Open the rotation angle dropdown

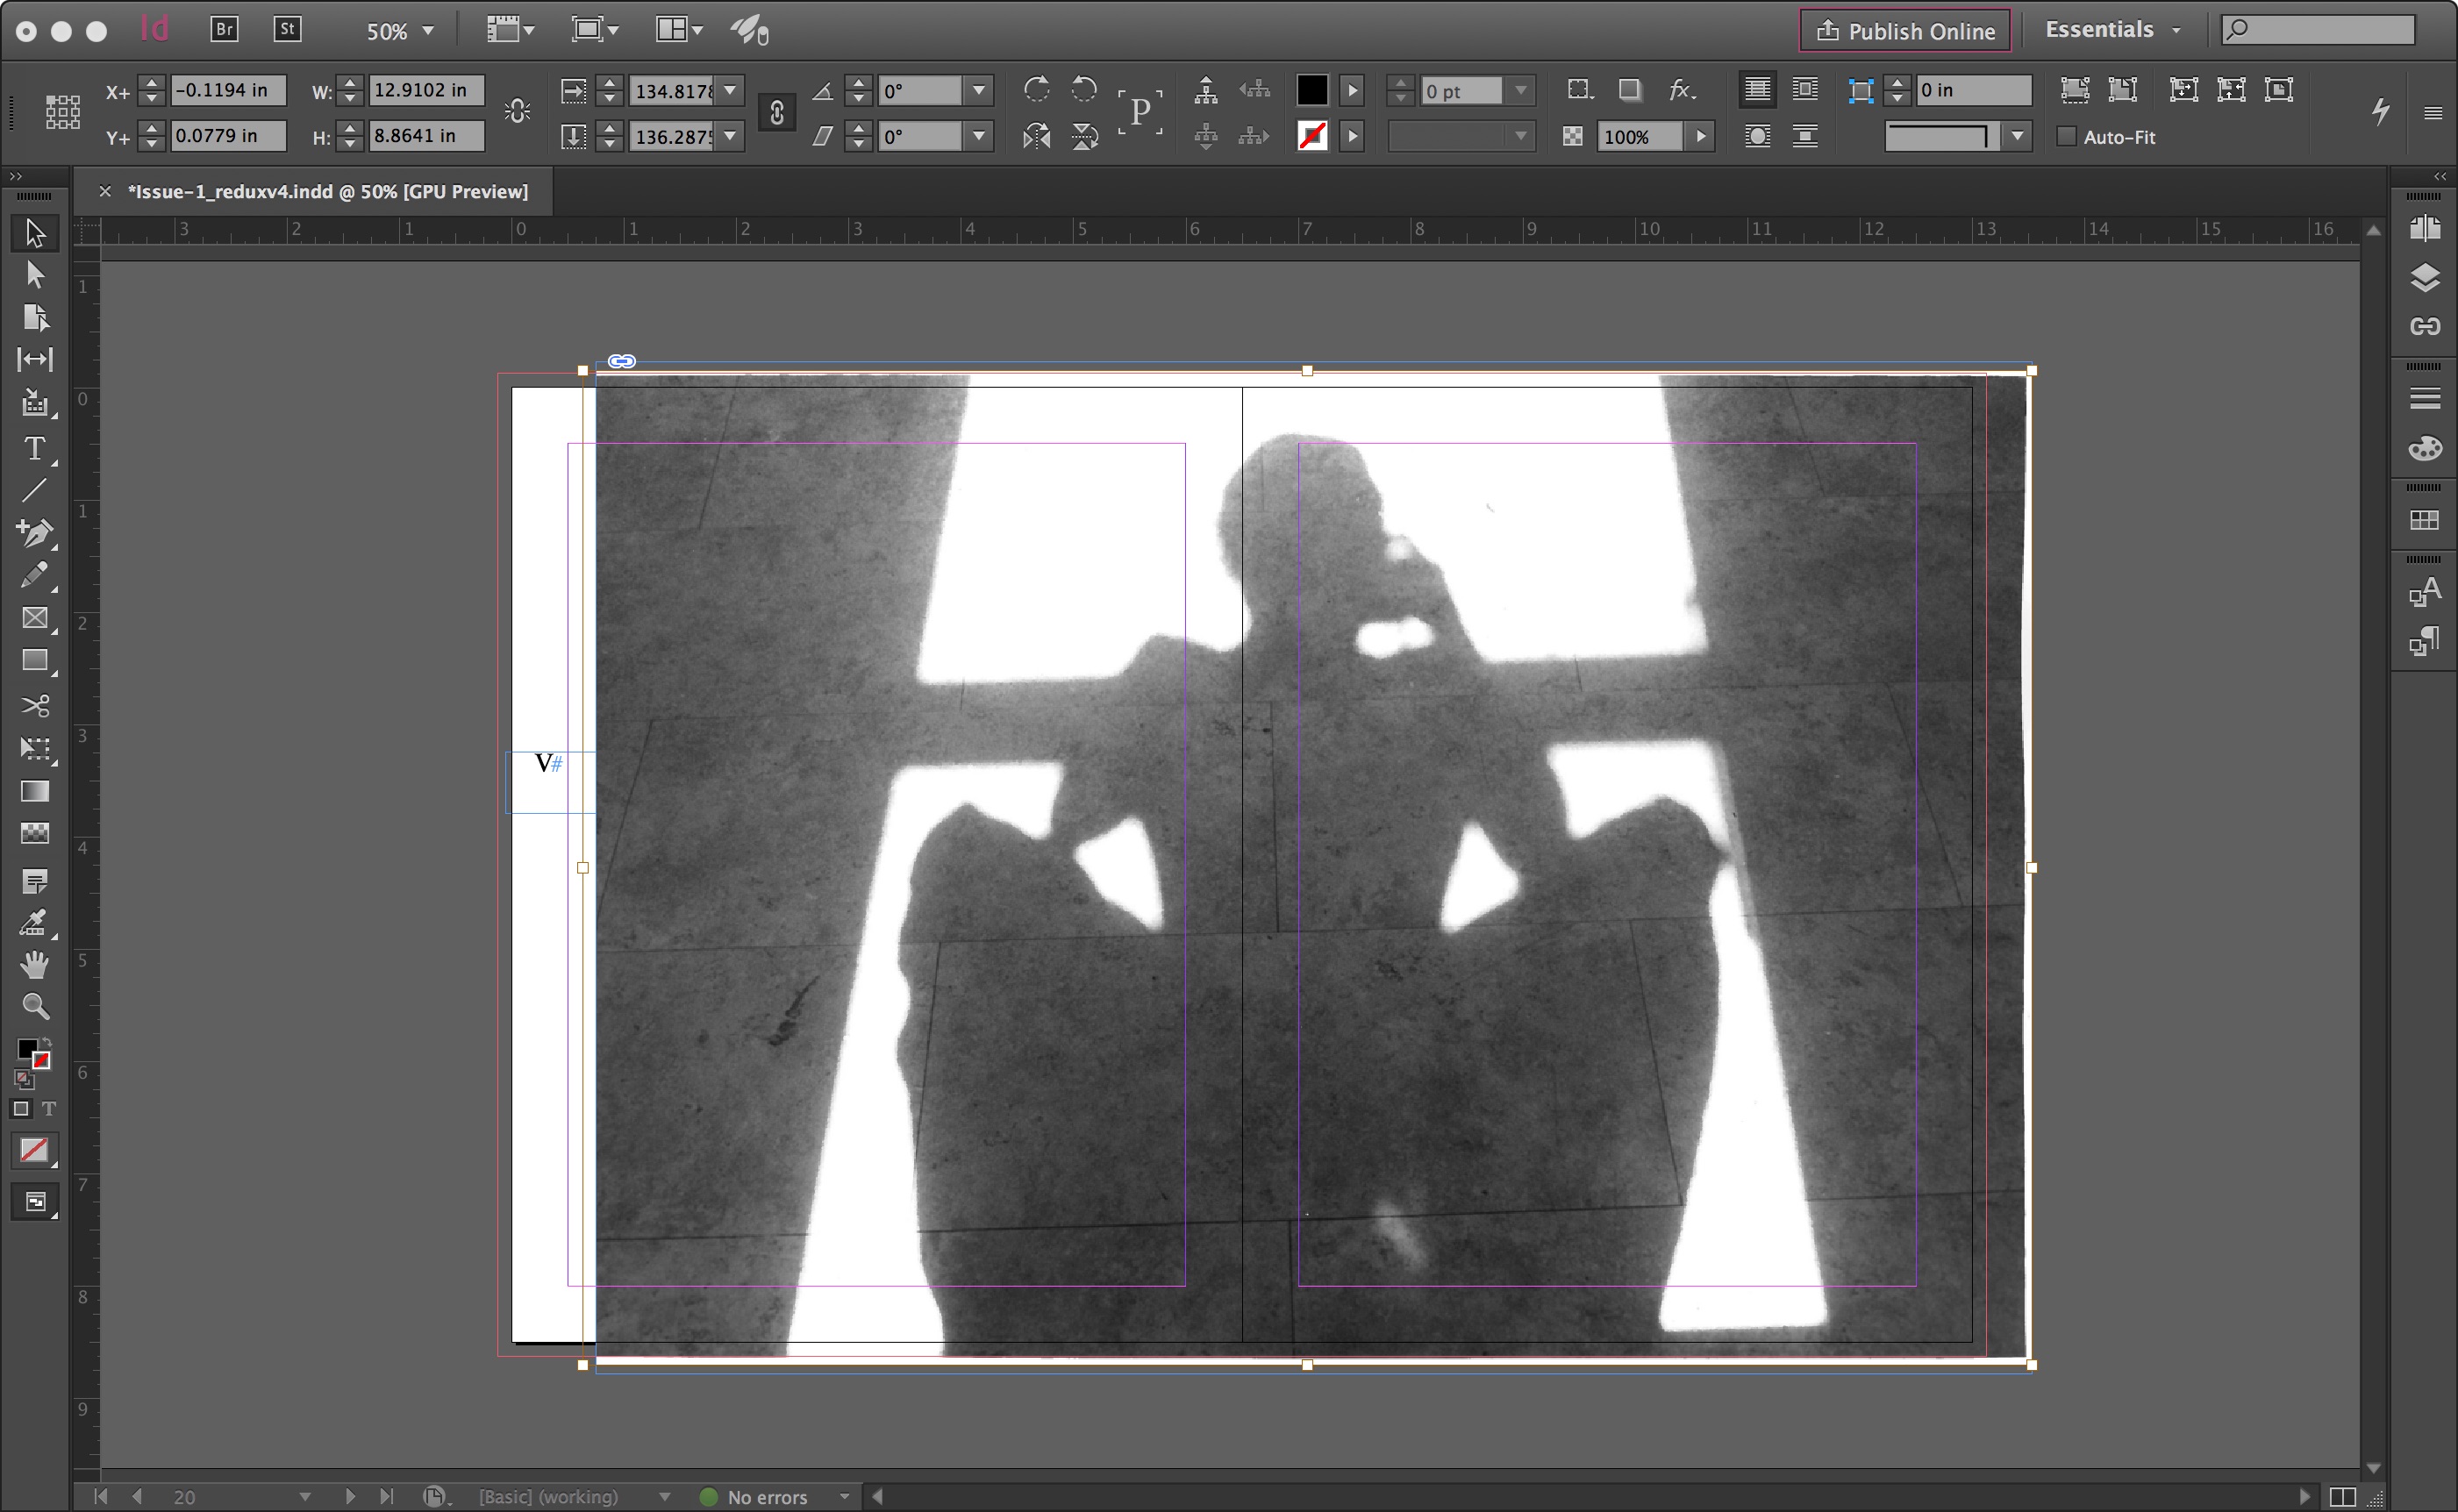click(979, 91)
